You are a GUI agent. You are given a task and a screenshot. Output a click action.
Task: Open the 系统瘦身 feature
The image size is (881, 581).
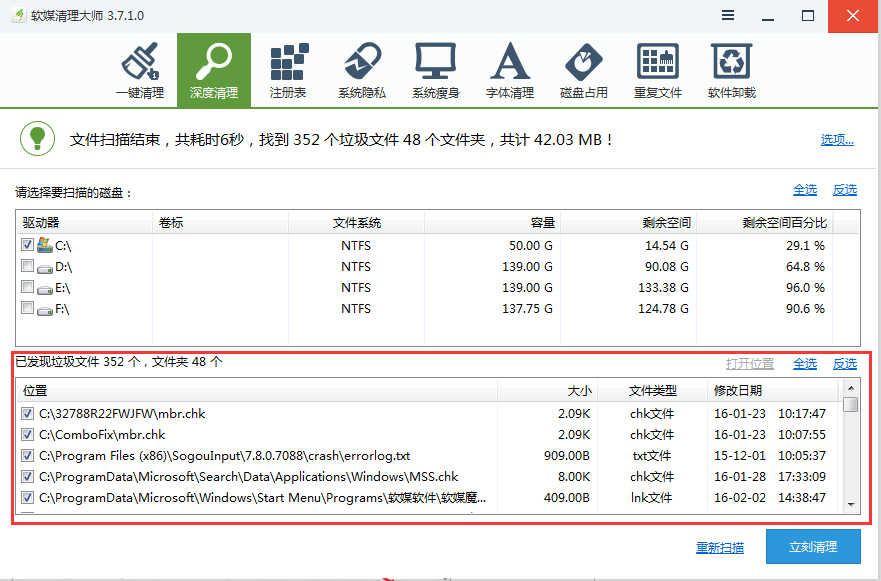436,68
